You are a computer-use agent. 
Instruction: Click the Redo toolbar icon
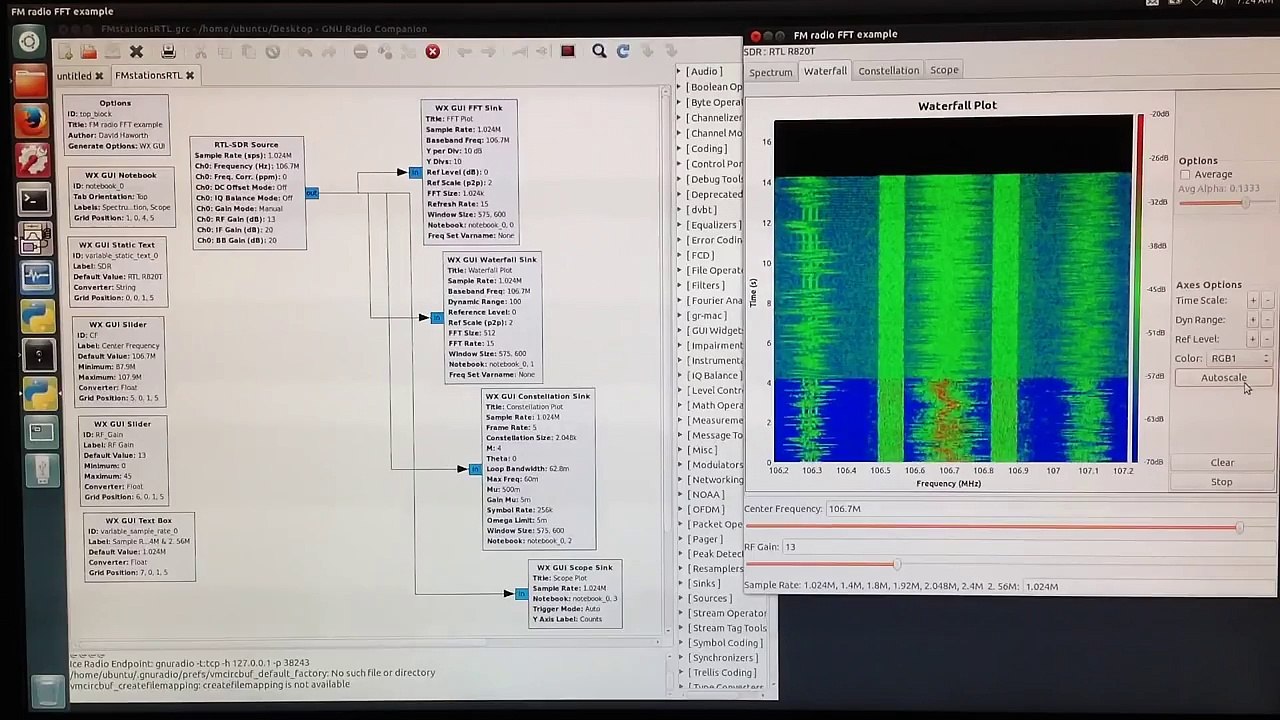click(x=329, y=51)
